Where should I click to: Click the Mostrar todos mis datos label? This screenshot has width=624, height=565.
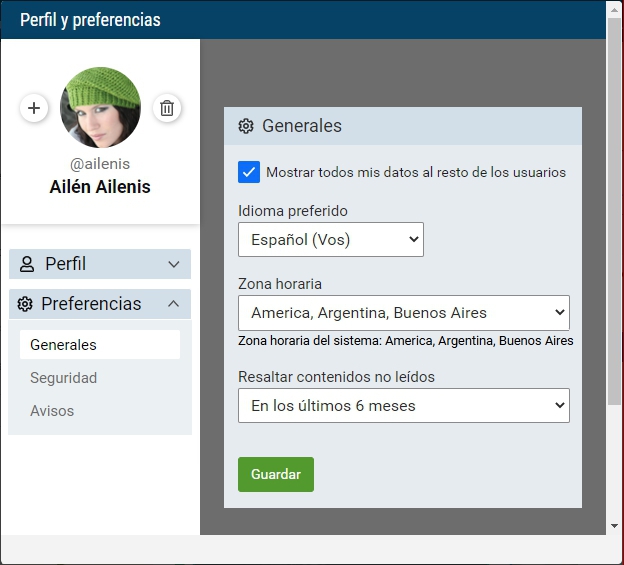(x=416, y=172)
